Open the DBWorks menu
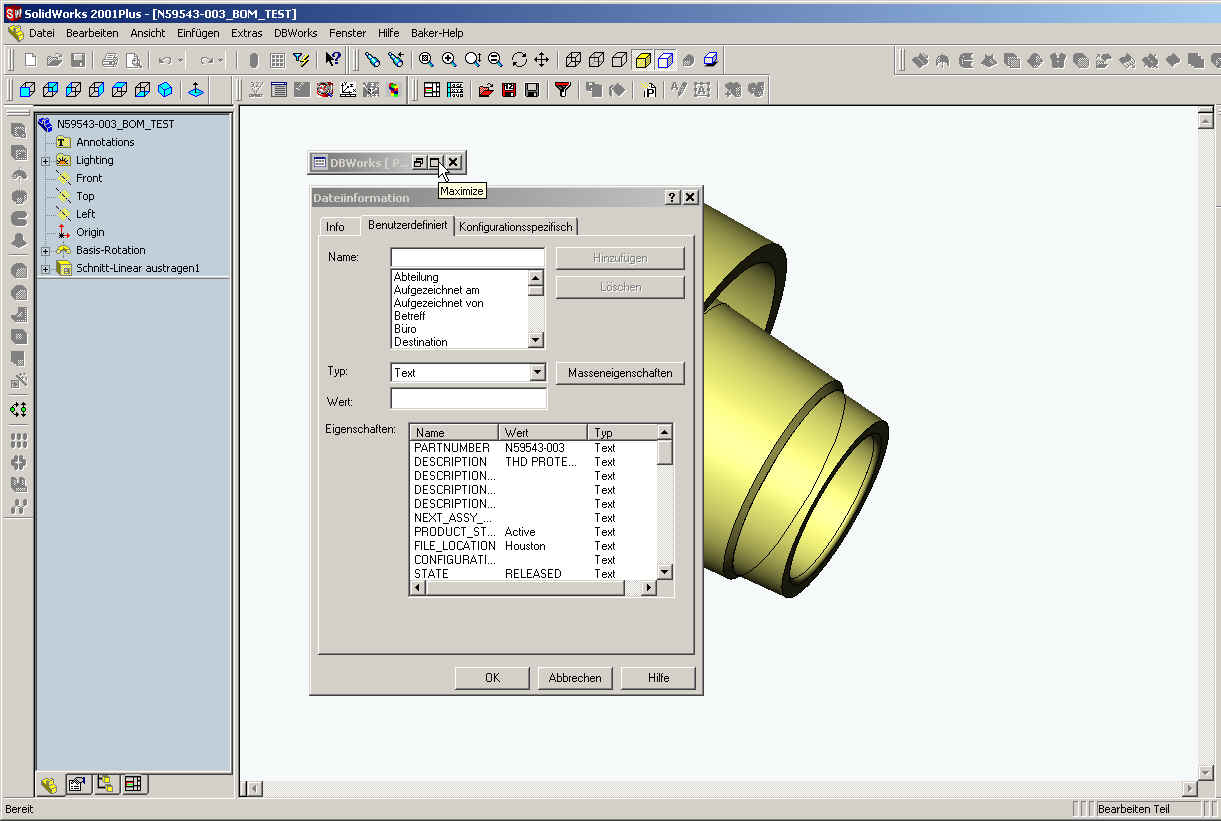 pos(295,33)
